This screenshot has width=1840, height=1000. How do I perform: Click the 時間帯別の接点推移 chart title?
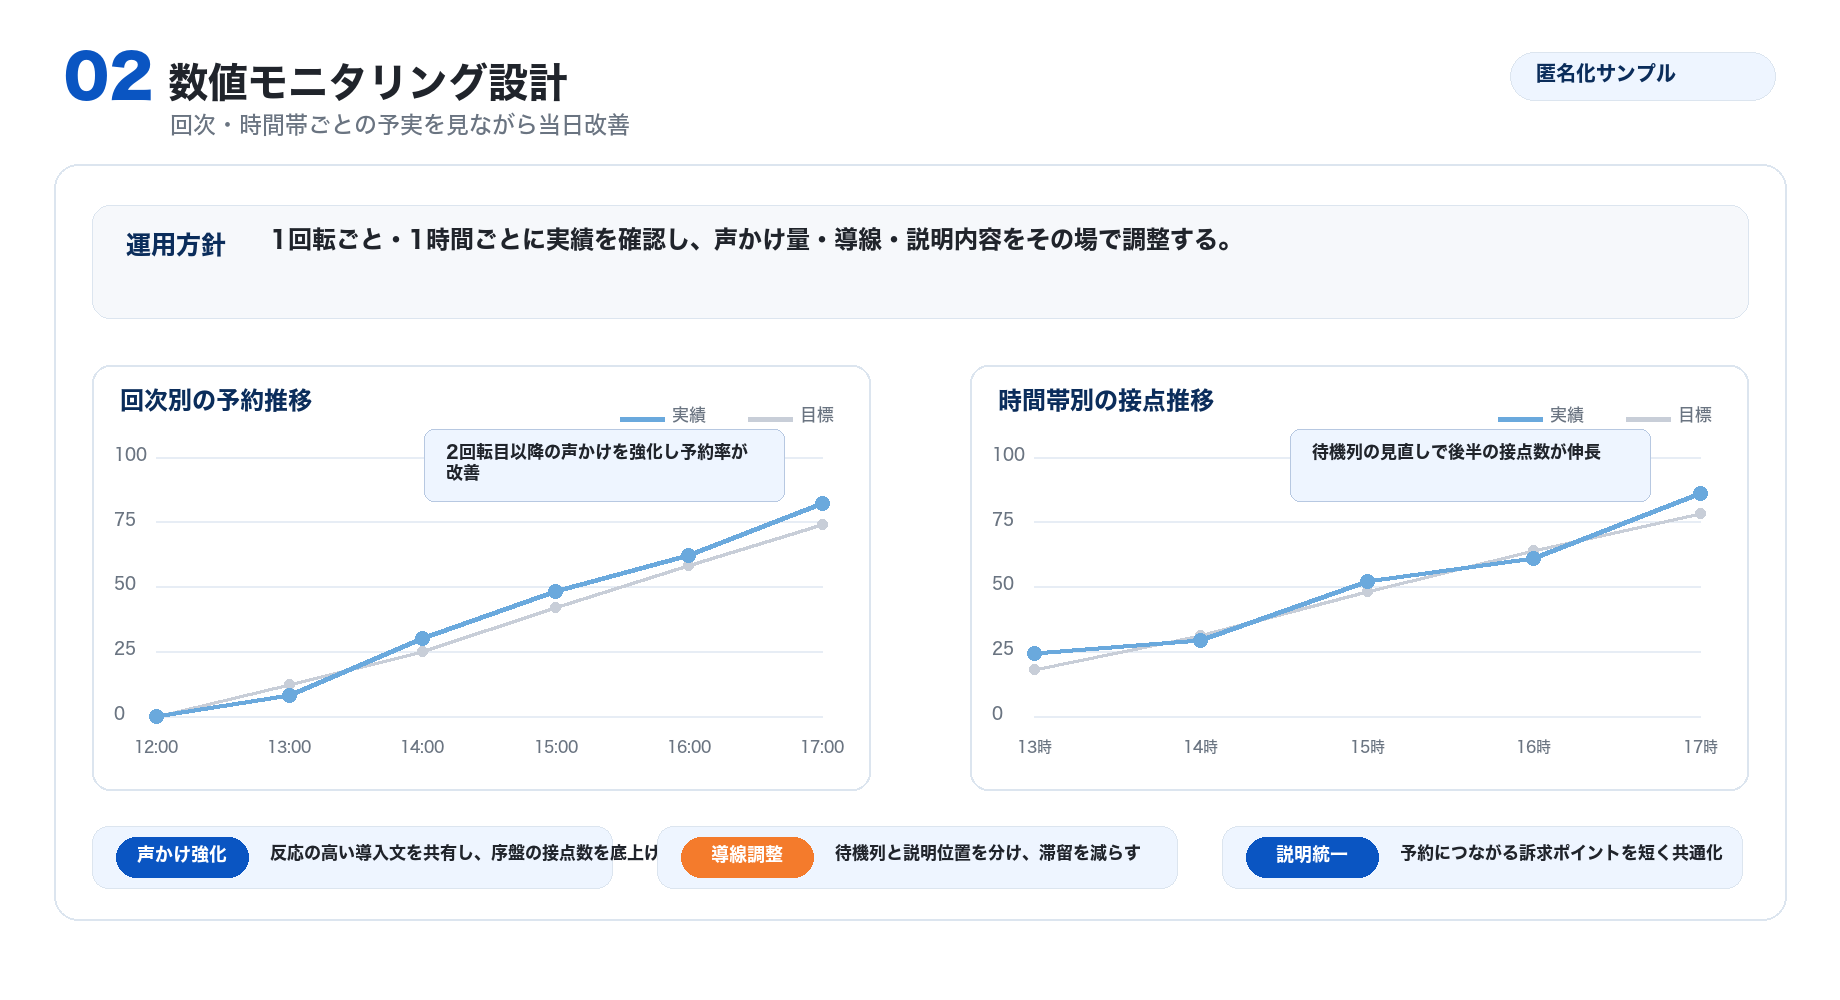click(x=1106, y=401)
